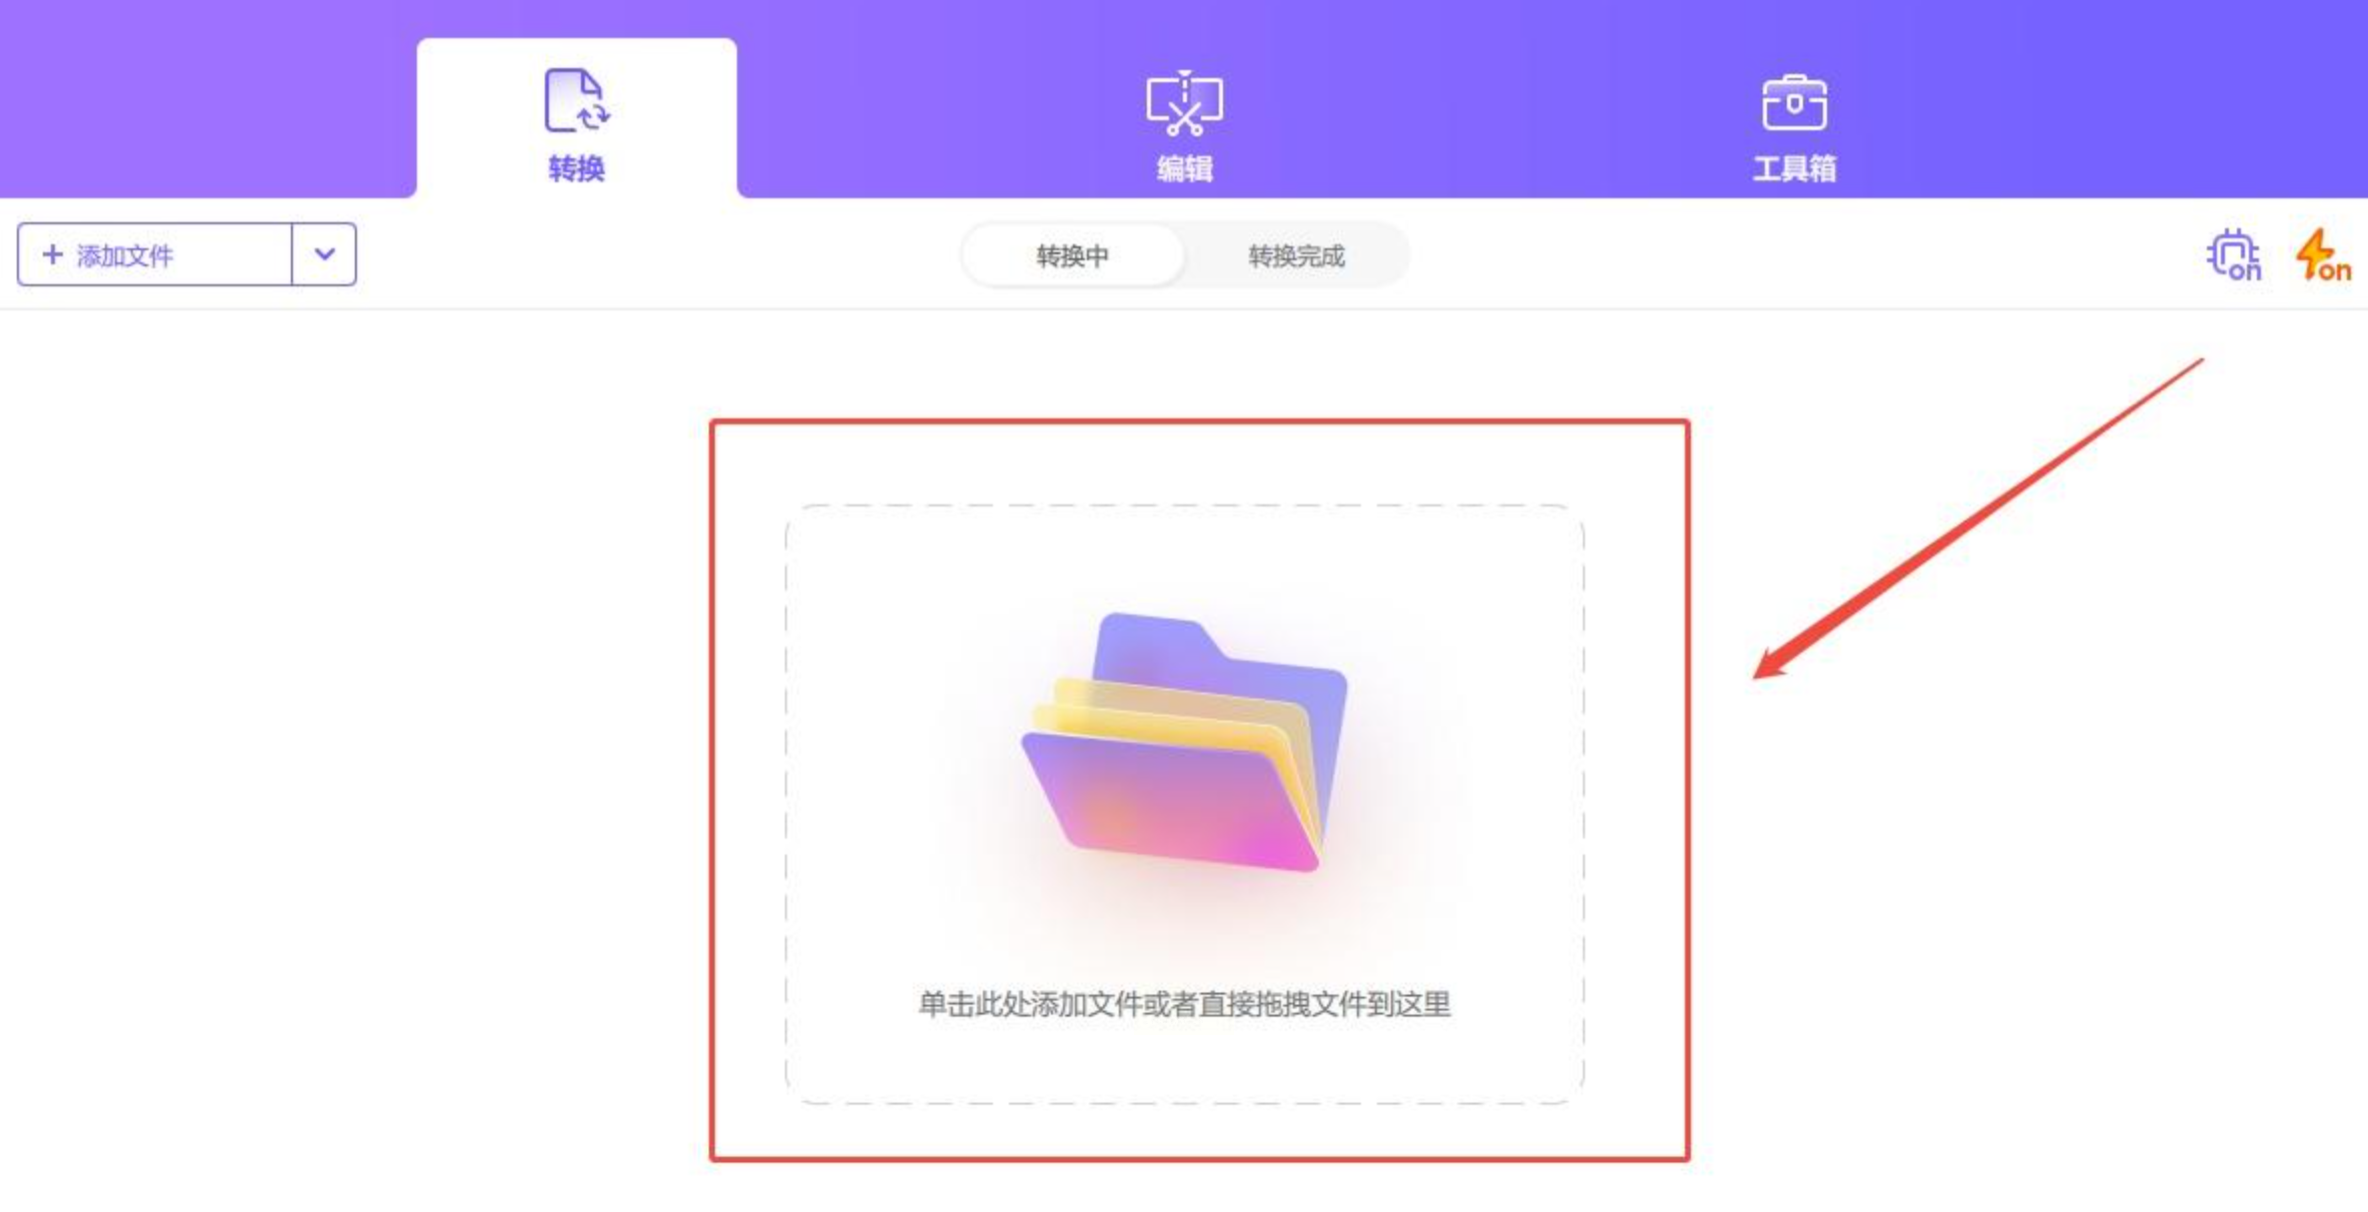Click the file-convert icon on the 转换 tab
Image resolution: width=2368 pixels, height=1212 pixels.
click(x=577, y=101)
